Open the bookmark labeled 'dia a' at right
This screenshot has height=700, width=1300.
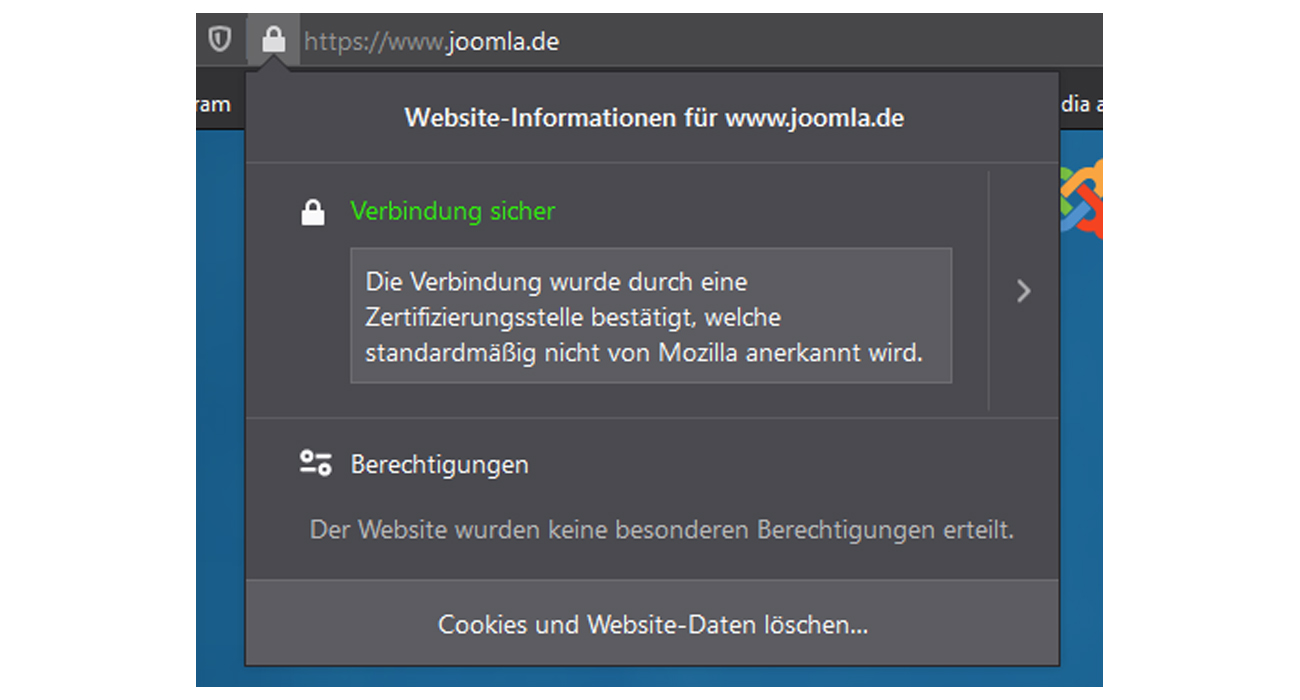(1080, 104)
